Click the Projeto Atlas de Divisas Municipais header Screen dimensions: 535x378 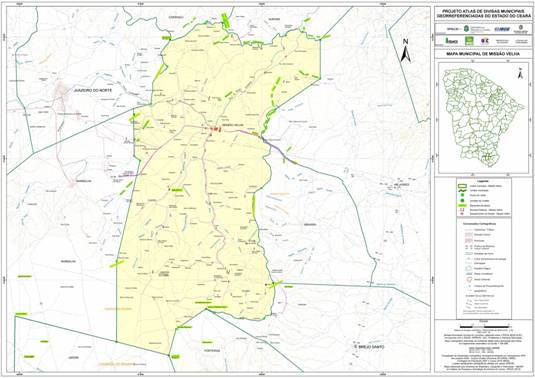point(483,13)
